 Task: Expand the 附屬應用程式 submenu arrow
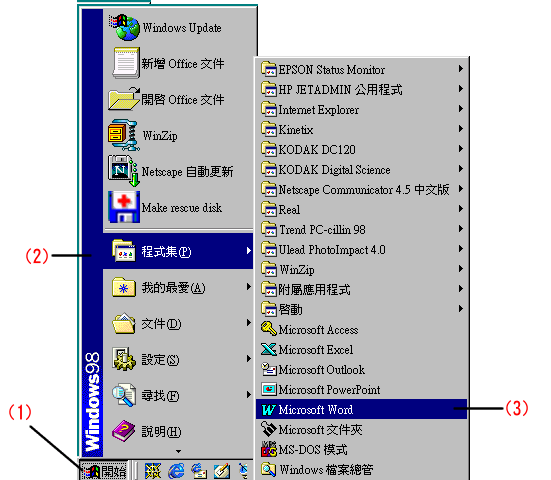461,289
